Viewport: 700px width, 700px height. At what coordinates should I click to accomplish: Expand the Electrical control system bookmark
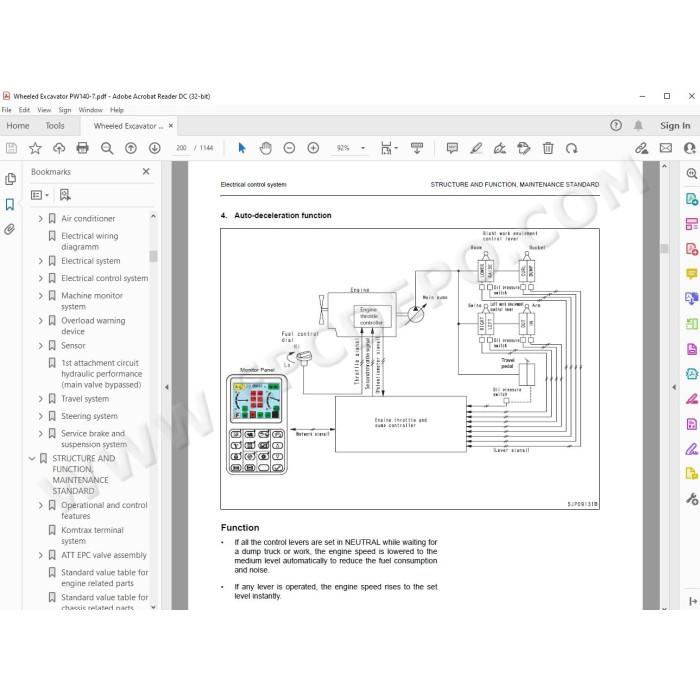click(41, 278)
